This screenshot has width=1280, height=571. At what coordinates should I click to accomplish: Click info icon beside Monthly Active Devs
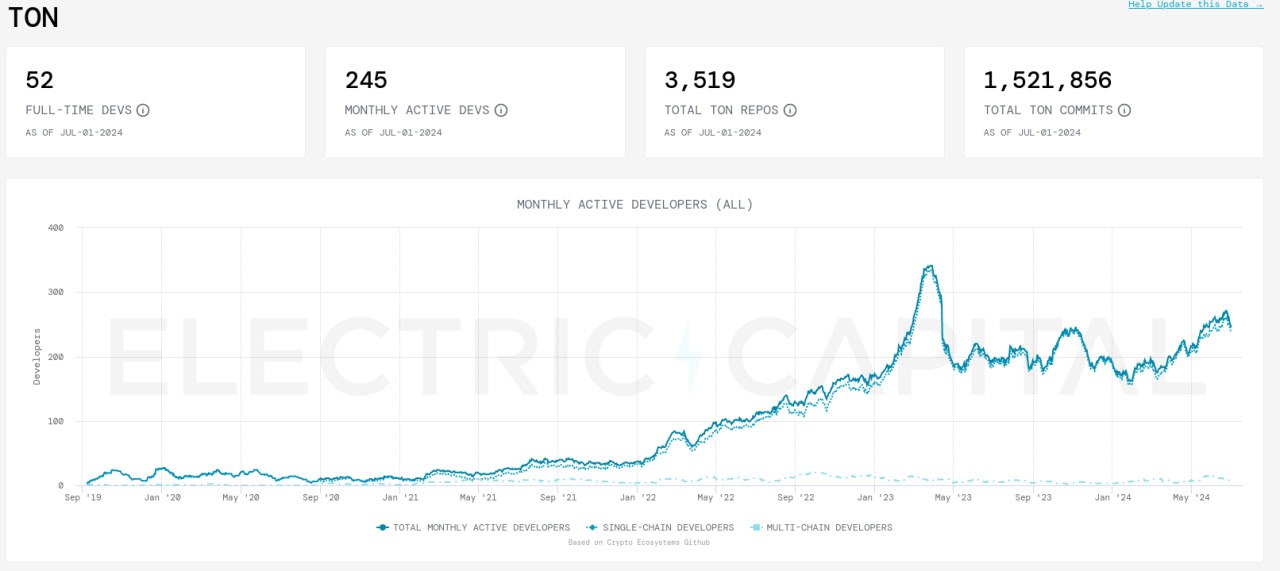tap(501, 110)
